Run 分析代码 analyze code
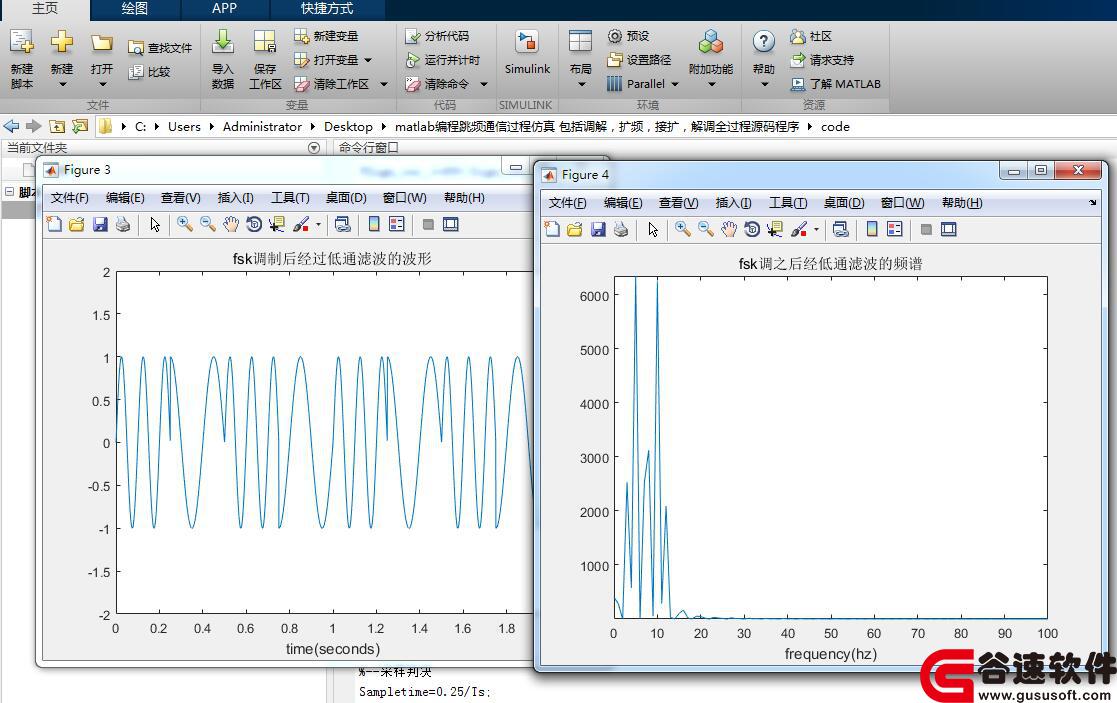1117x703 pixels. [x=437, y=36]
